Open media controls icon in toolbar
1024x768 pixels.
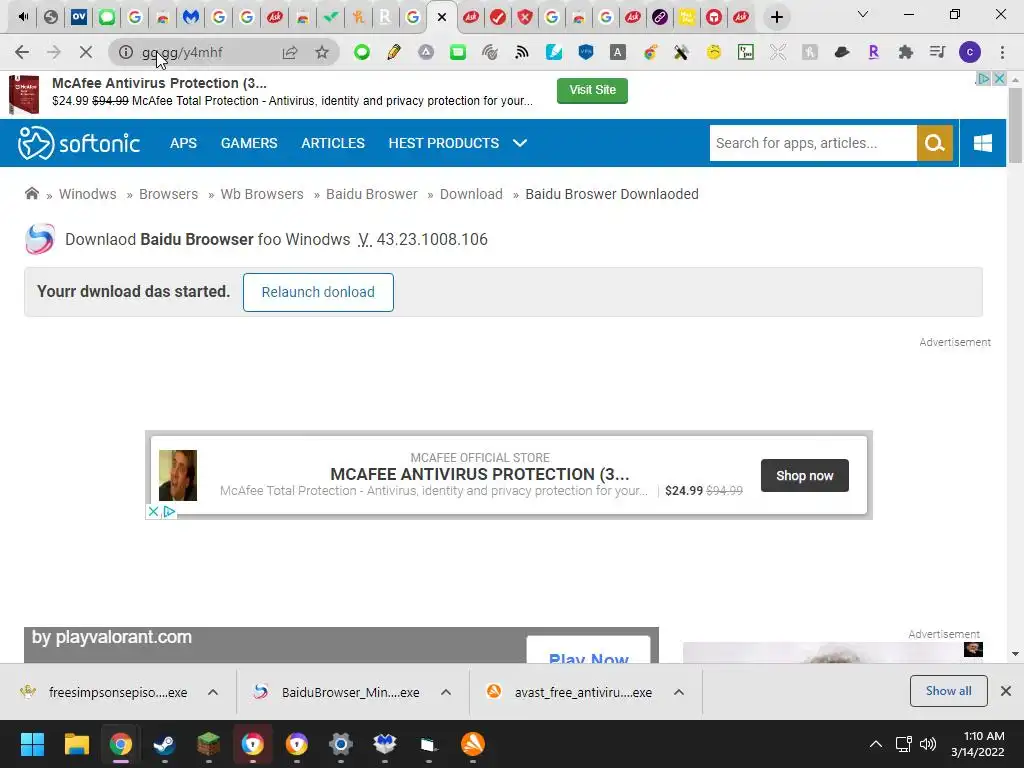click(938, 52)
